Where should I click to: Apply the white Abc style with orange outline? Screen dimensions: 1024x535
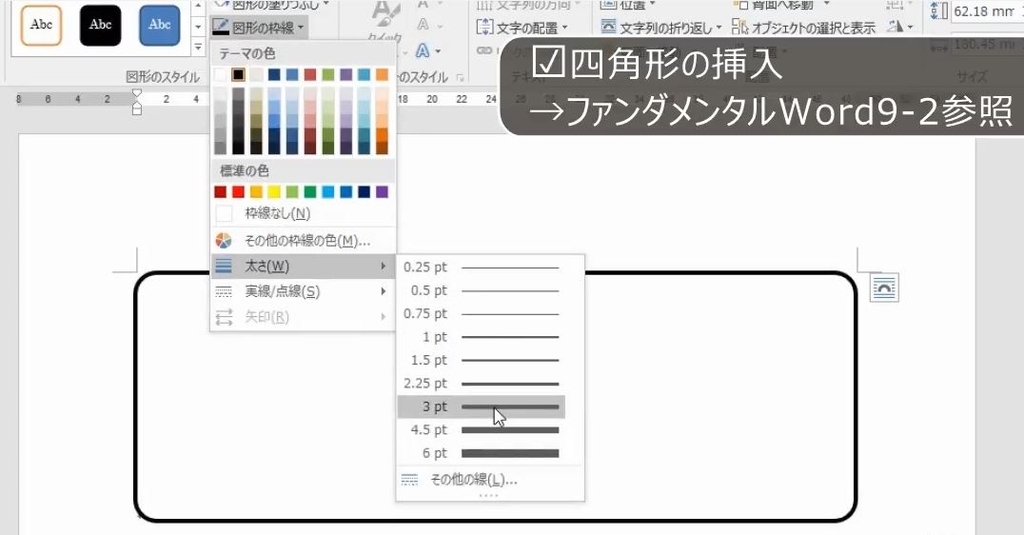tap(41, 25)
